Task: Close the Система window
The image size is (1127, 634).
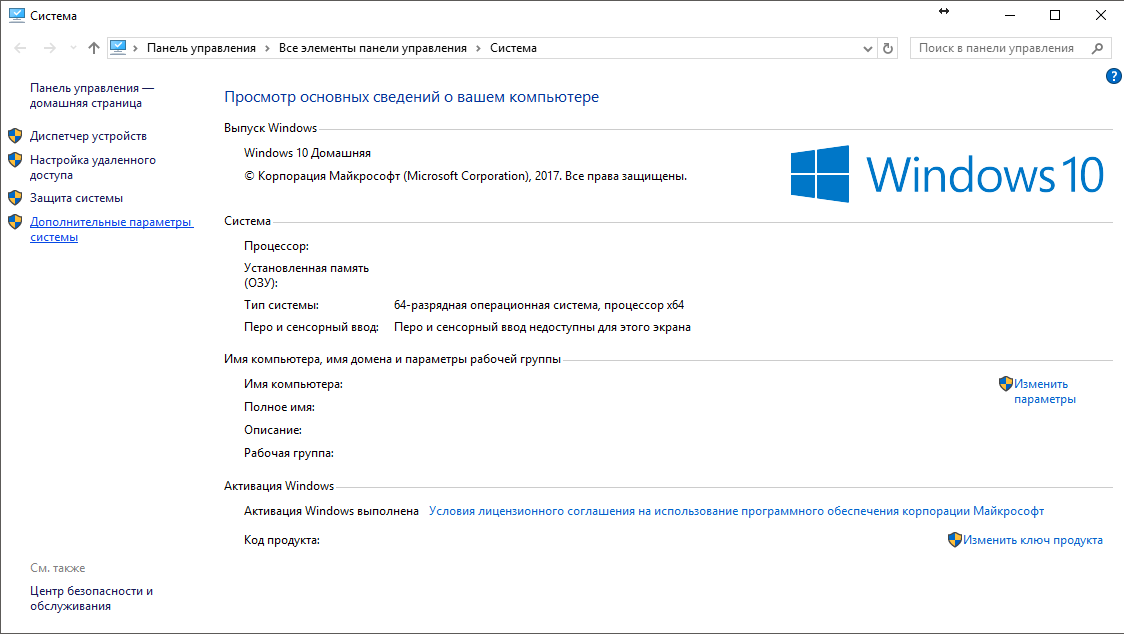Action: 1100,15
